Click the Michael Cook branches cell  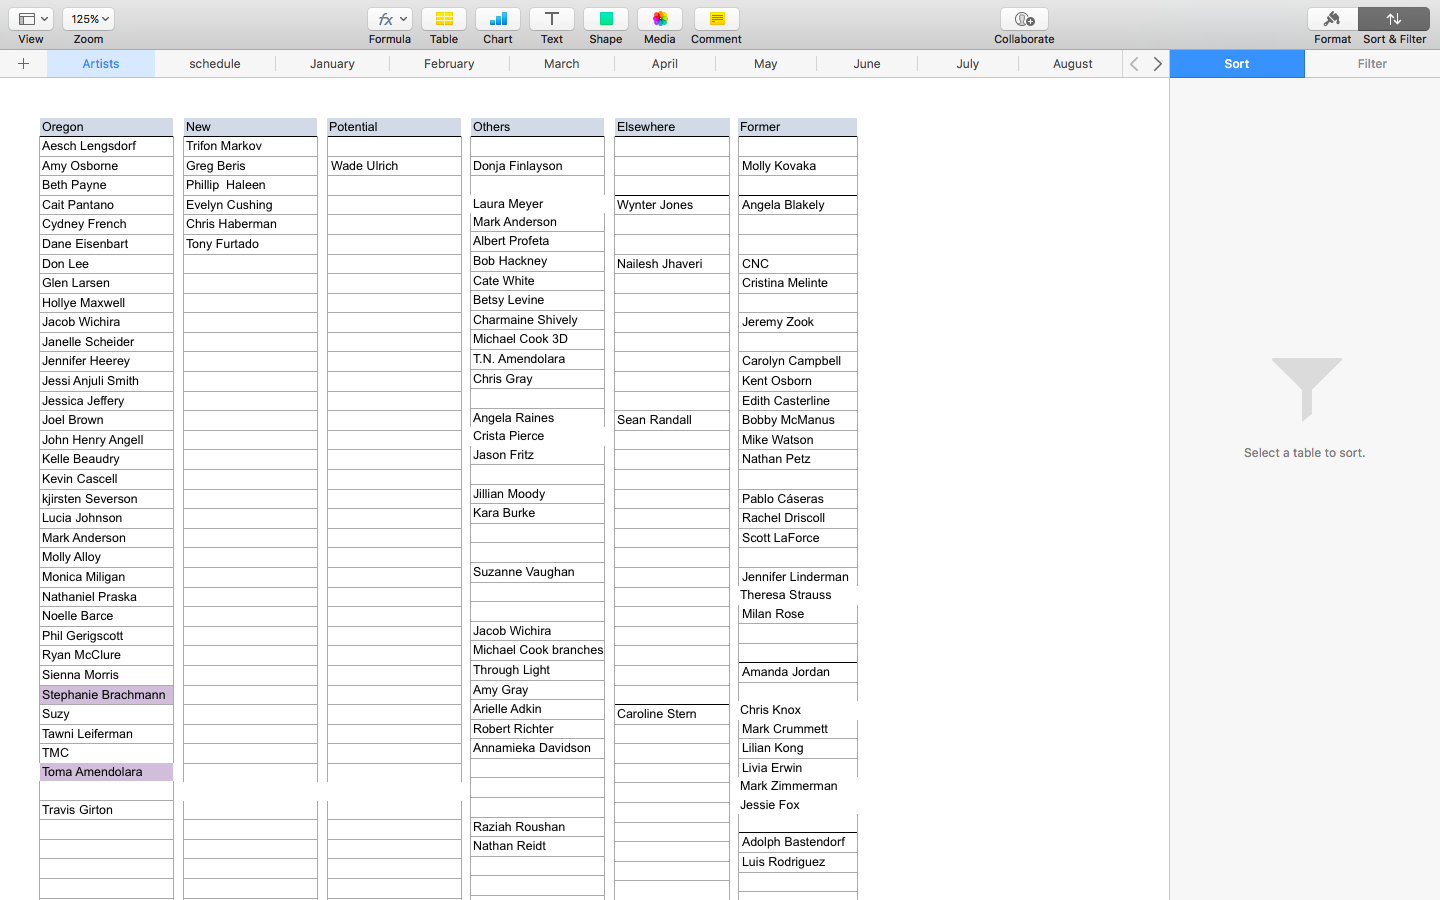[537, 650]
